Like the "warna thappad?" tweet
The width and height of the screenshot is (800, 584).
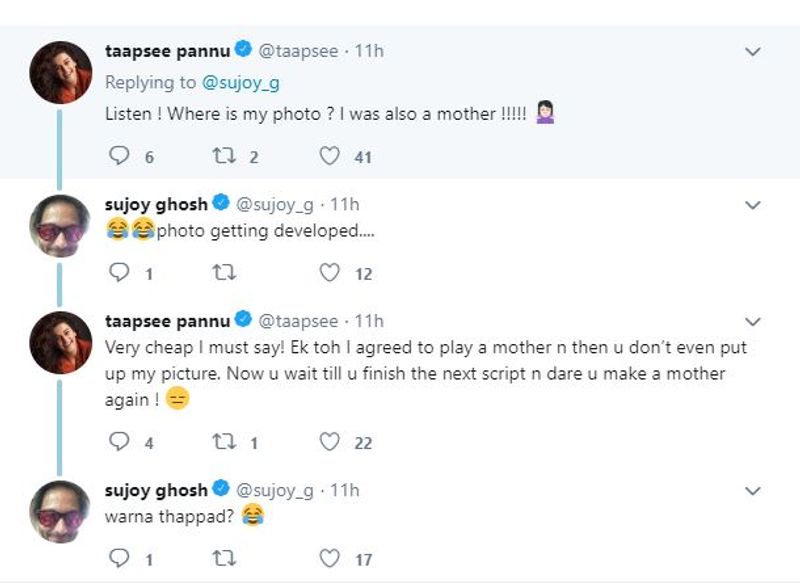tap(329, 557)
